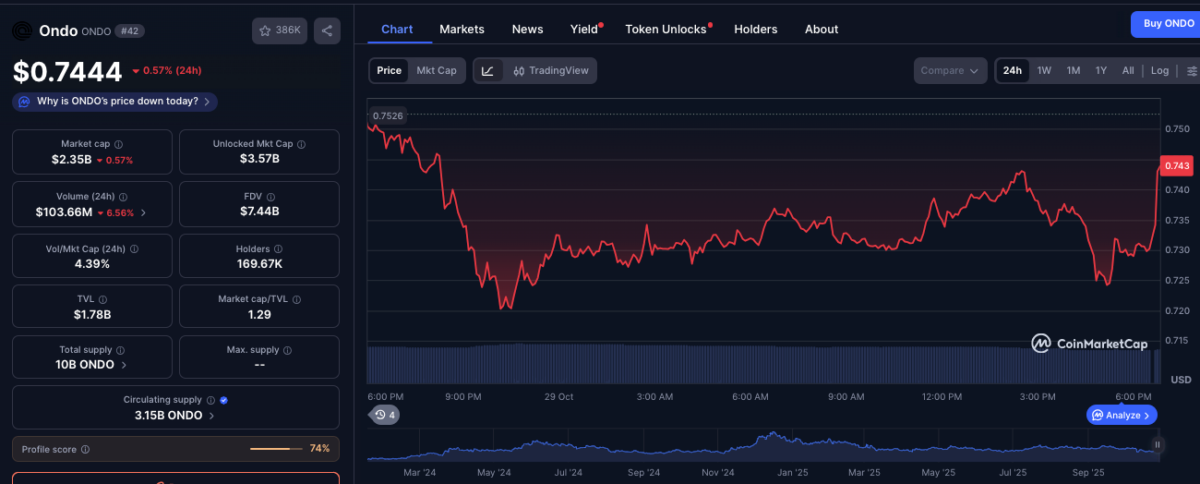
Task: Switch to TradingView chart mode
Action: [x=549, y=71]
